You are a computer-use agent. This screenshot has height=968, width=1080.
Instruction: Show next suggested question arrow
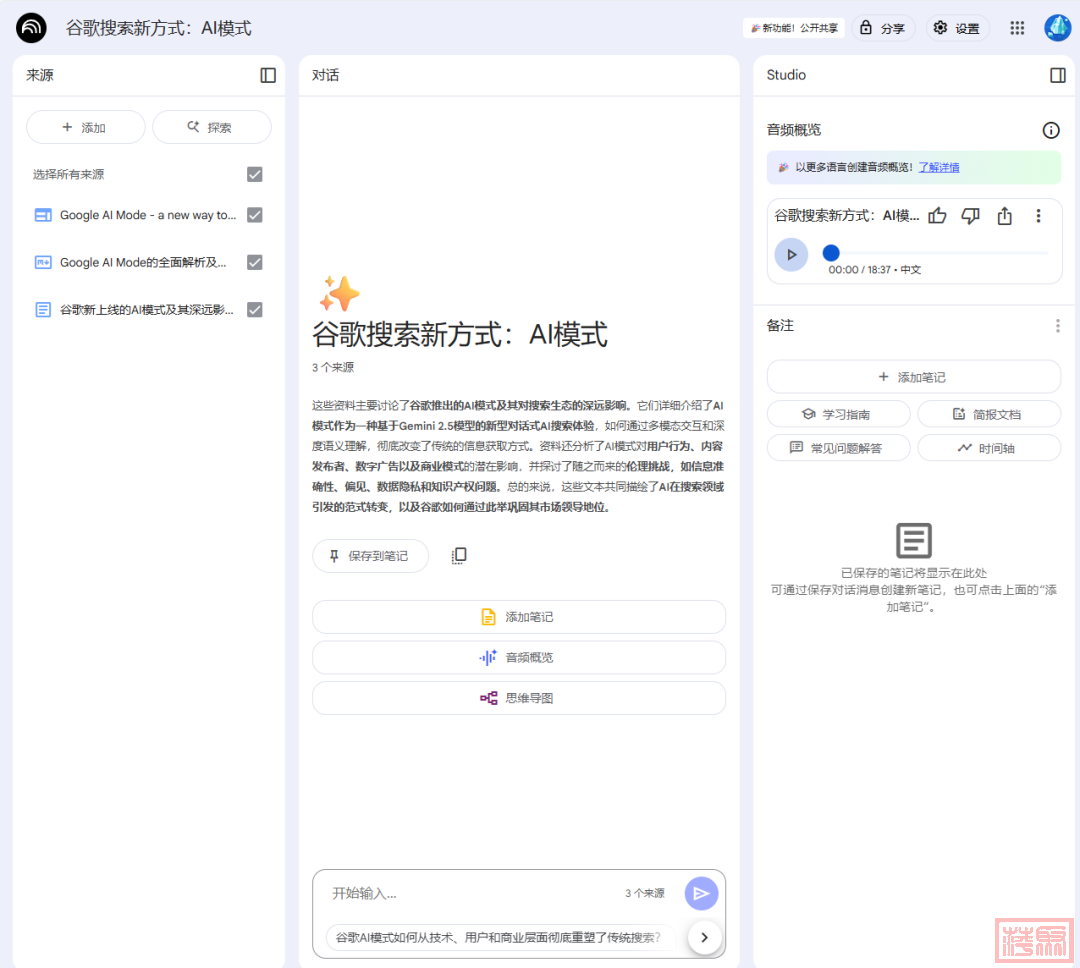click(x=704, y=937)
